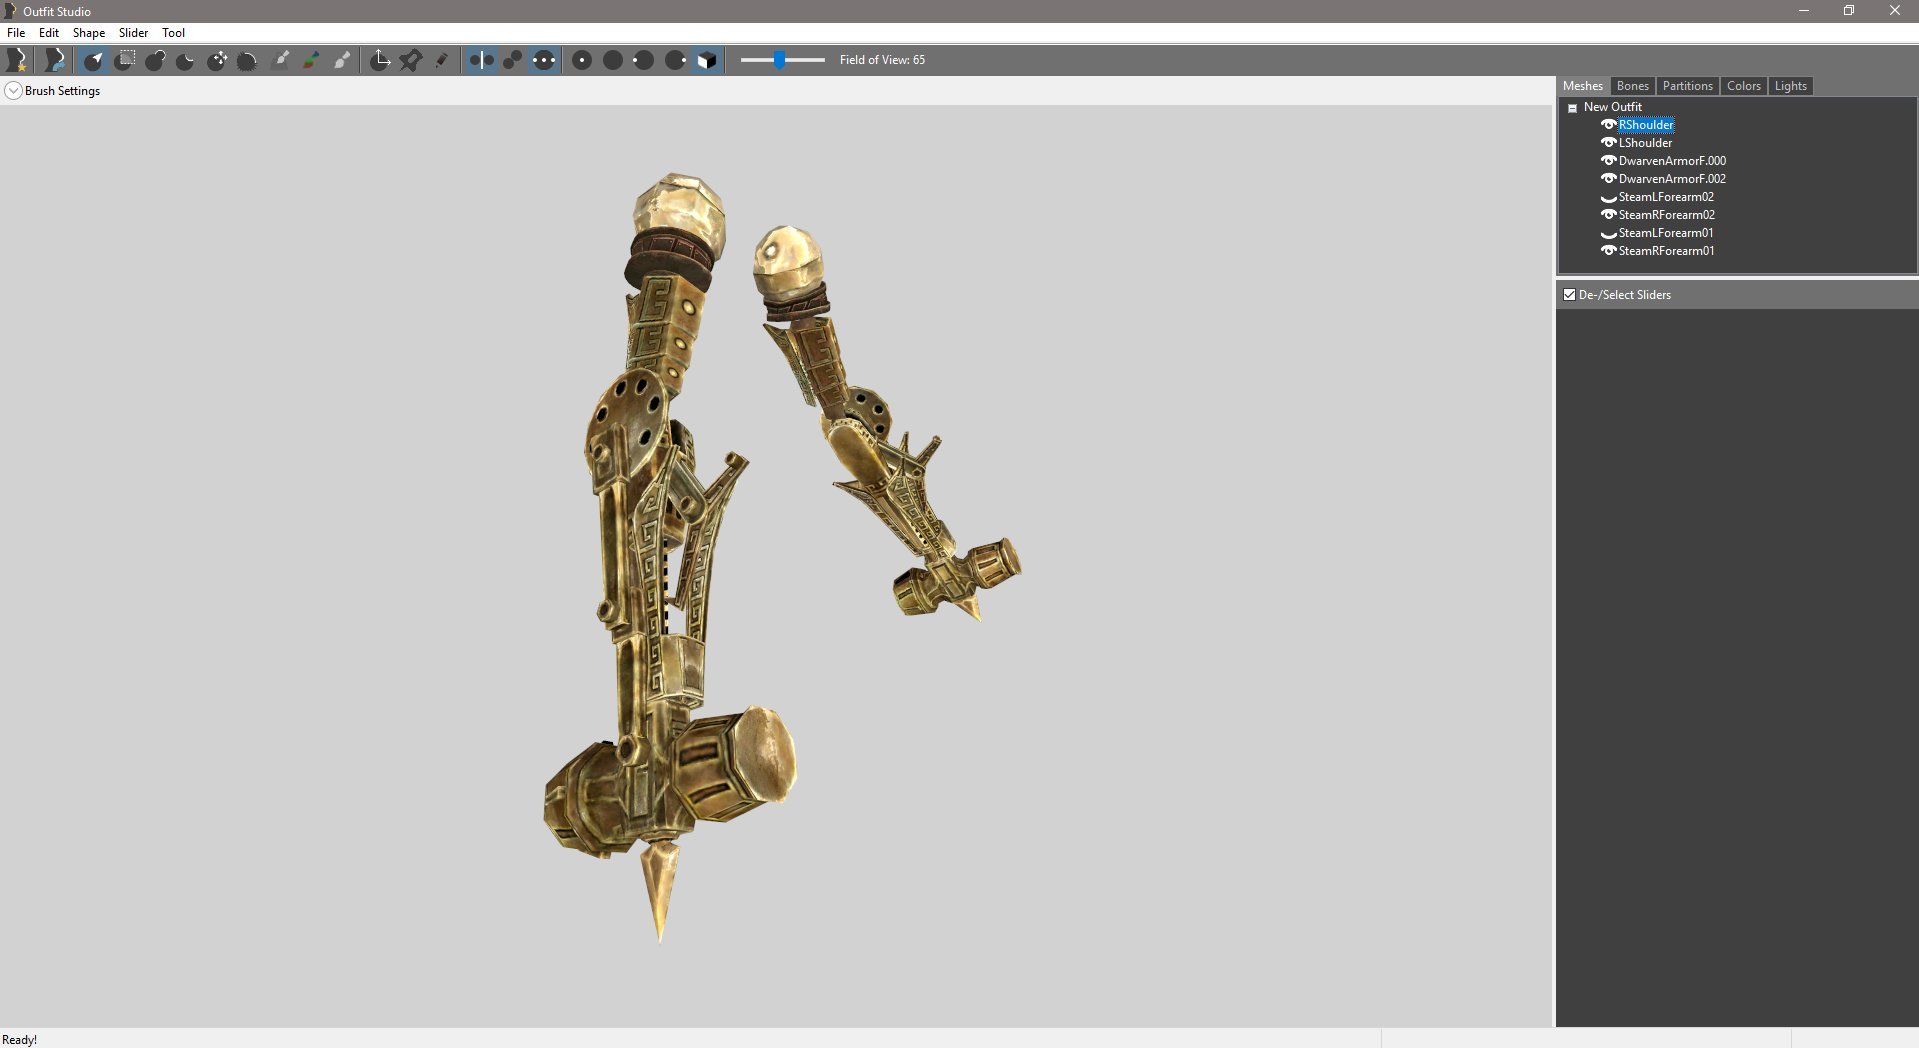Viewport: 1919px width, 1048px height.
Task: Switch to the Bones tab
Action: 1633,86
